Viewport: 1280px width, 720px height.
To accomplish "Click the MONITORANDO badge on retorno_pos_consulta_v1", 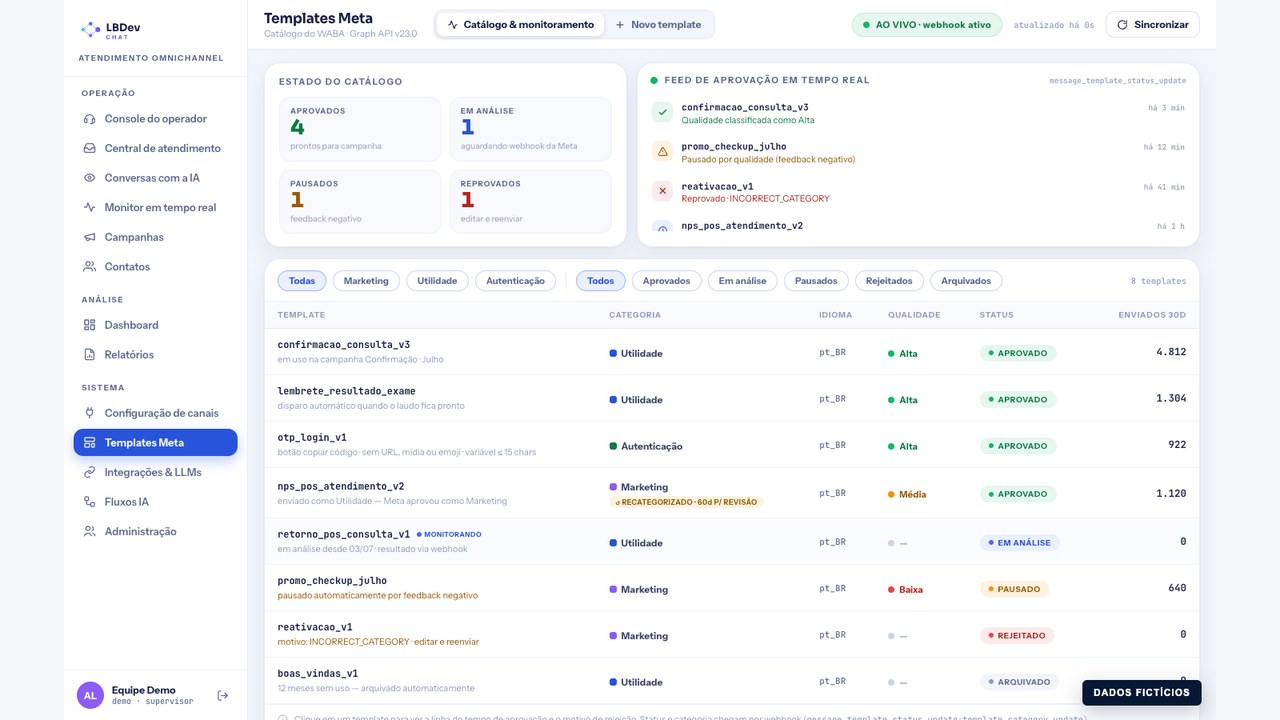I will [x=449, y=534].
